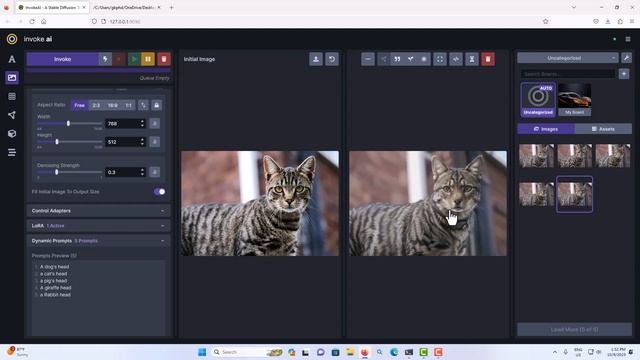Viewport: 640px width, 360px height.
Task: Switch to the InvokeAI browser tab
Action: pyautogui.click(x=52, y=7)
